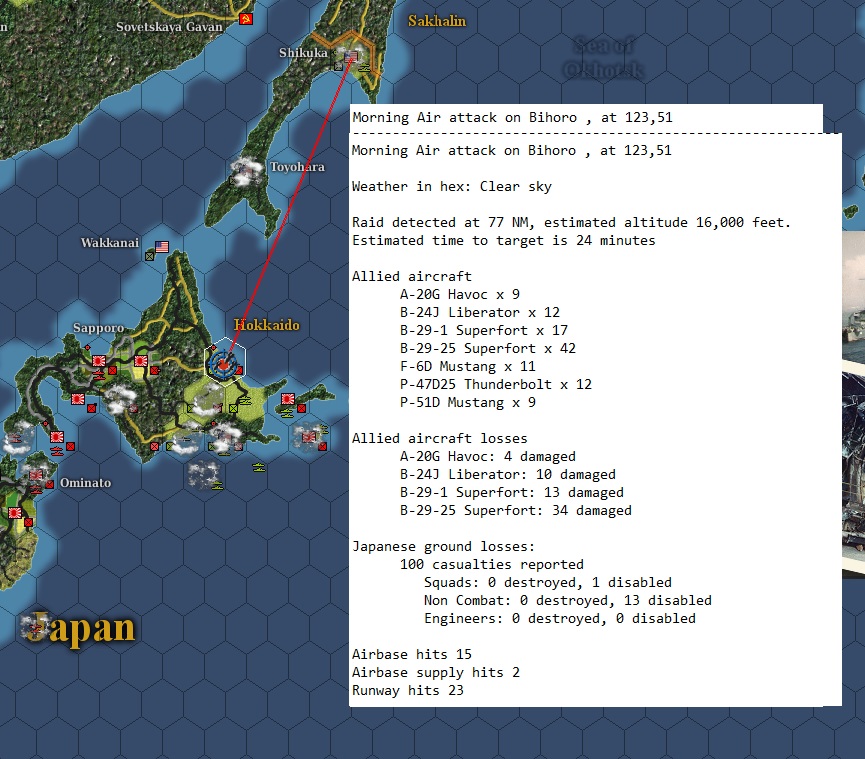Click the Sovetskaya Gavan label
Screen dimensions: 865x759
(x=169, y=26)
